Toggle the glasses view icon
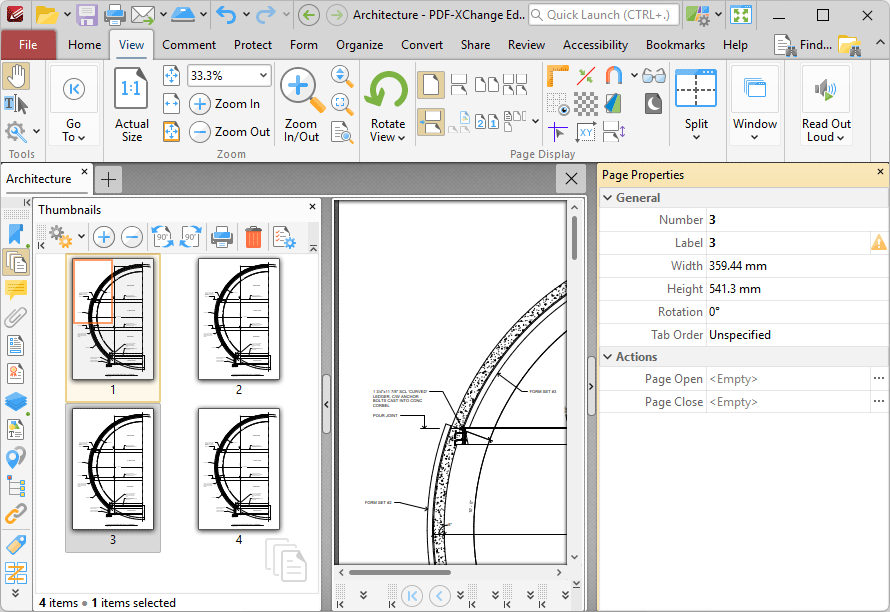The height and width of the screenshot is (612, 890). 654,76
